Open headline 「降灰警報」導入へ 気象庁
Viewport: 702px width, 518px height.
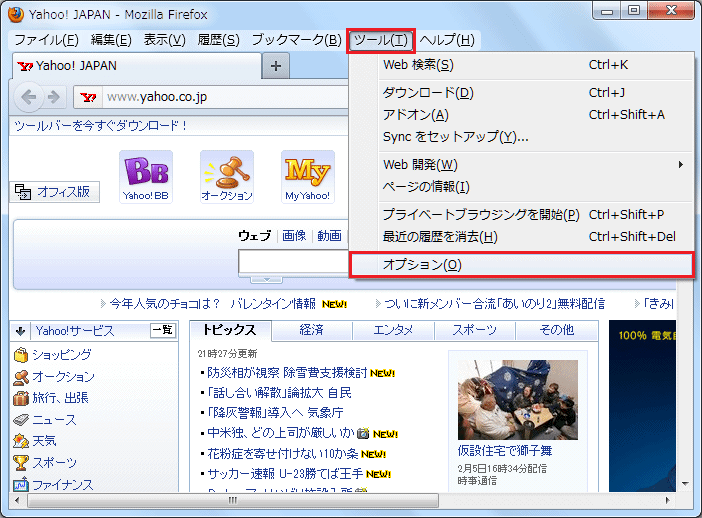(x=275, y=413)
